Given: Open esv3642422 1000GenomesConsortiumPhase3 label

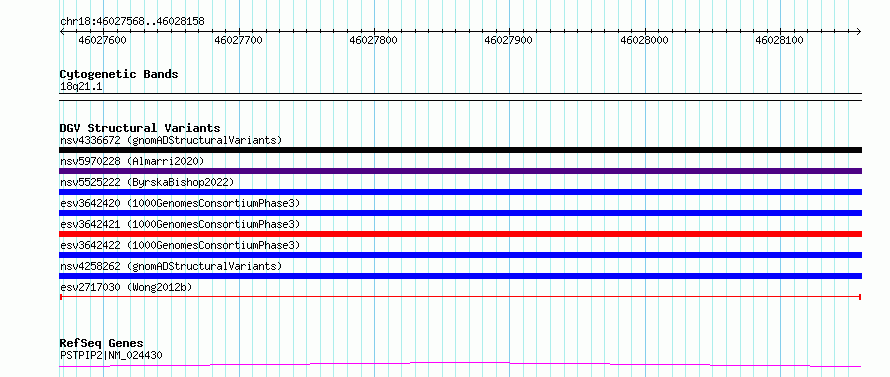Looking at the screenshot, I should click(x=180, y=245).
